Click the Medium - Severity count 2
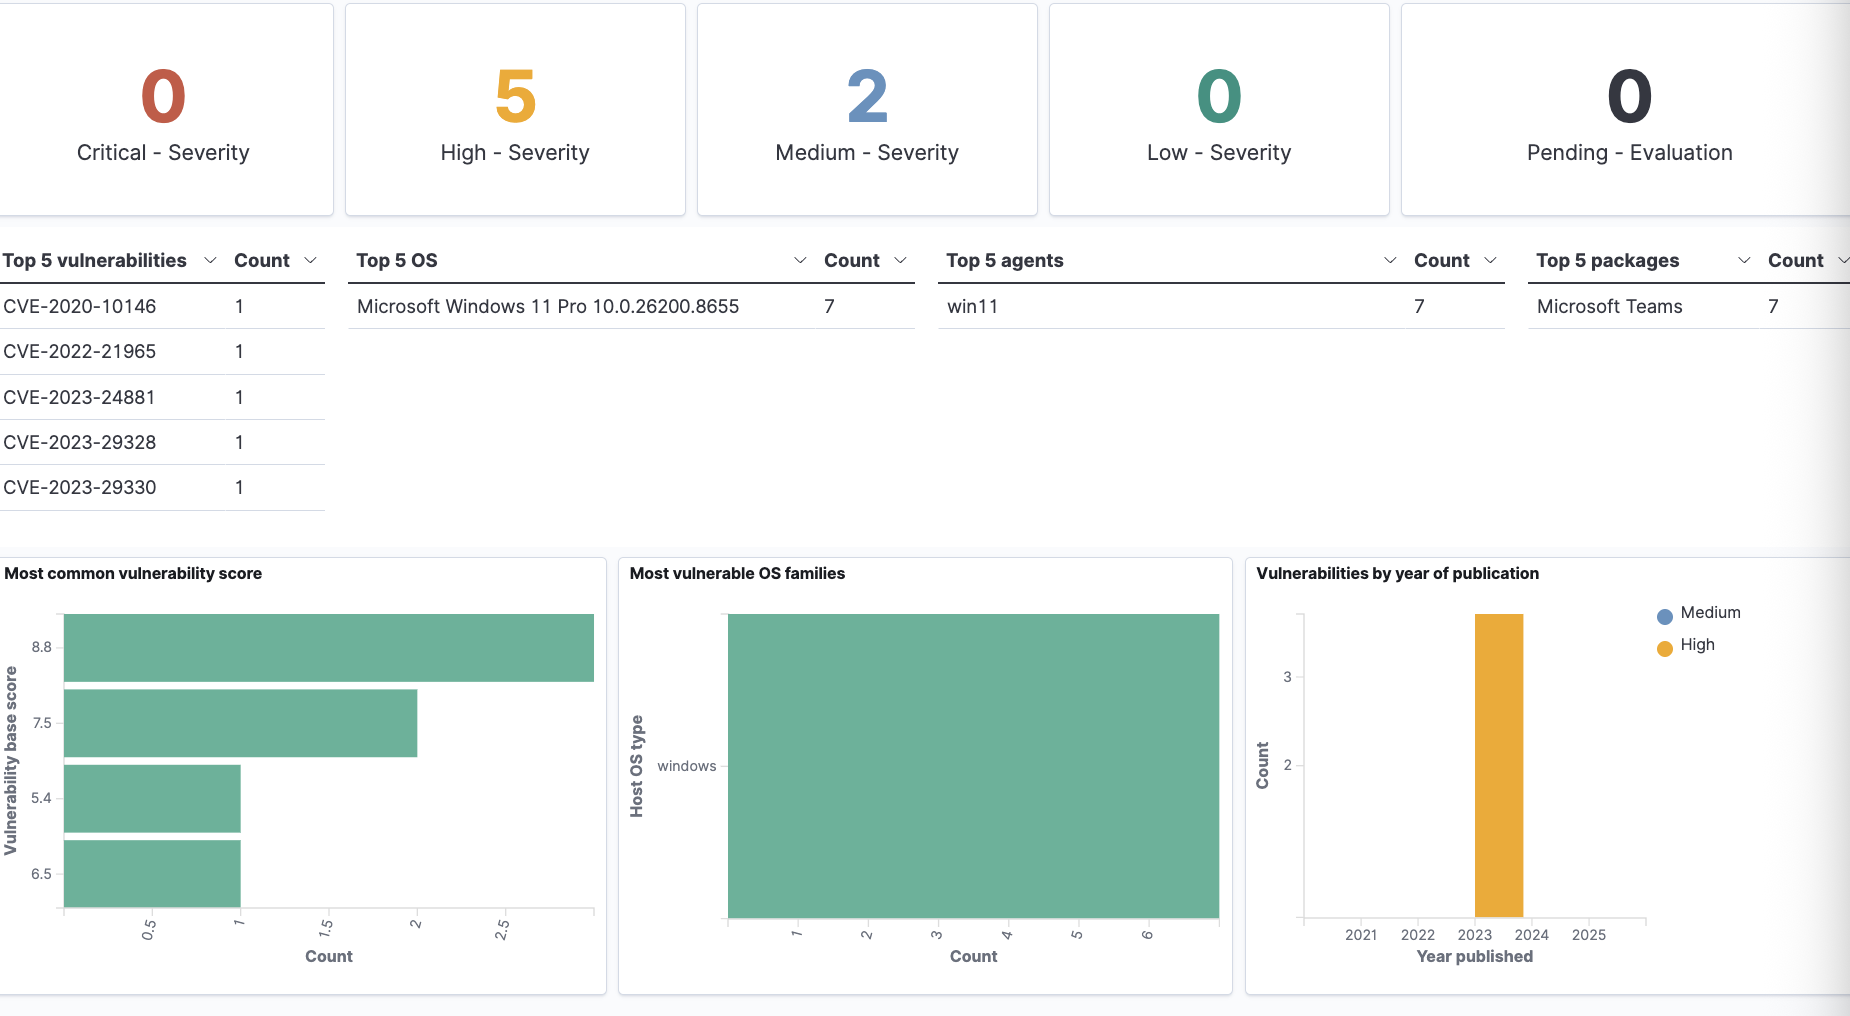 tap(867, 97)
